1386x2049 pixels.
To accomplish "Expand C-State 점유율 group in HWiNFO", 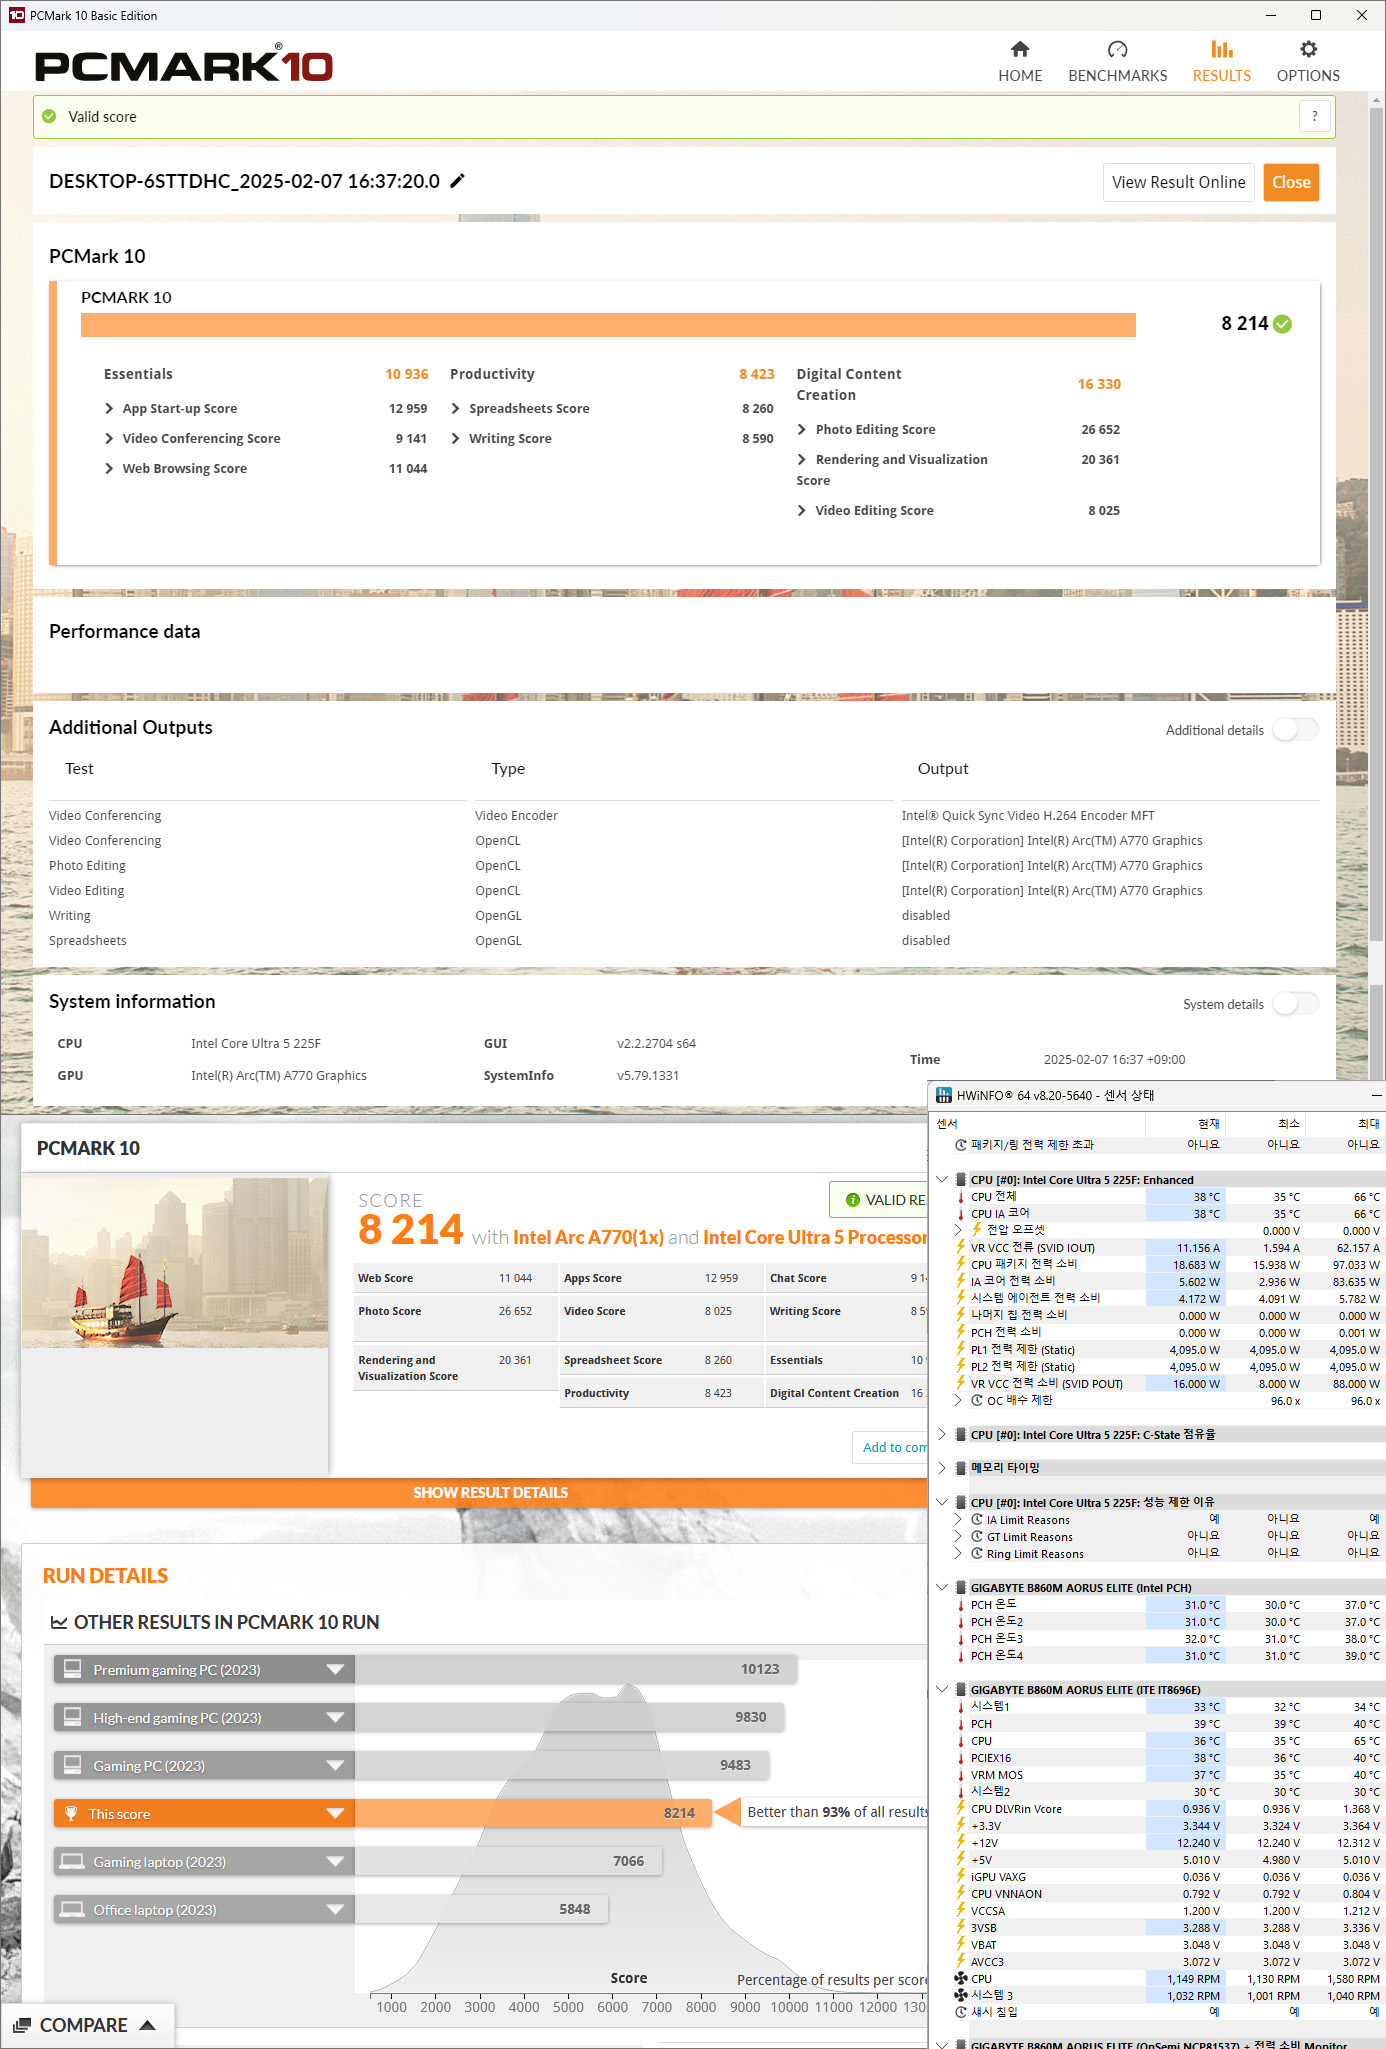I will pyautogui.click(x=942, y=1434).
